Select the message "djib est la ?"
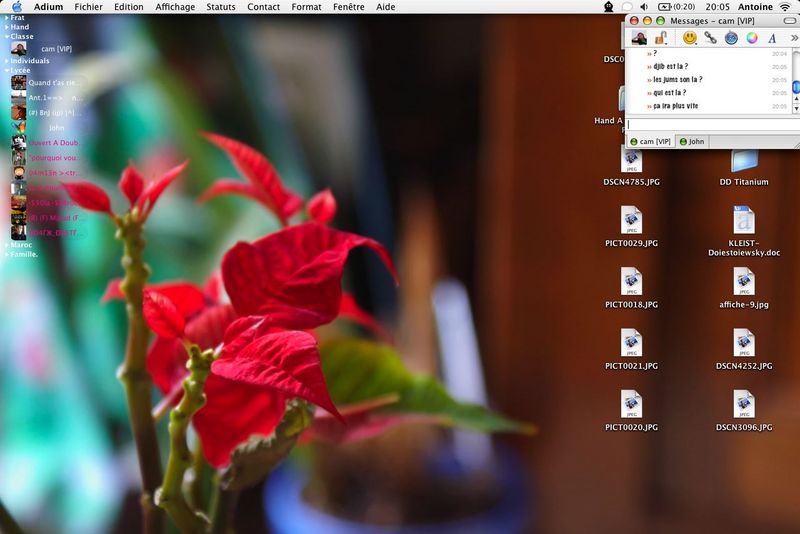Screen dimensions: 800x534 [x=670, y=66]
